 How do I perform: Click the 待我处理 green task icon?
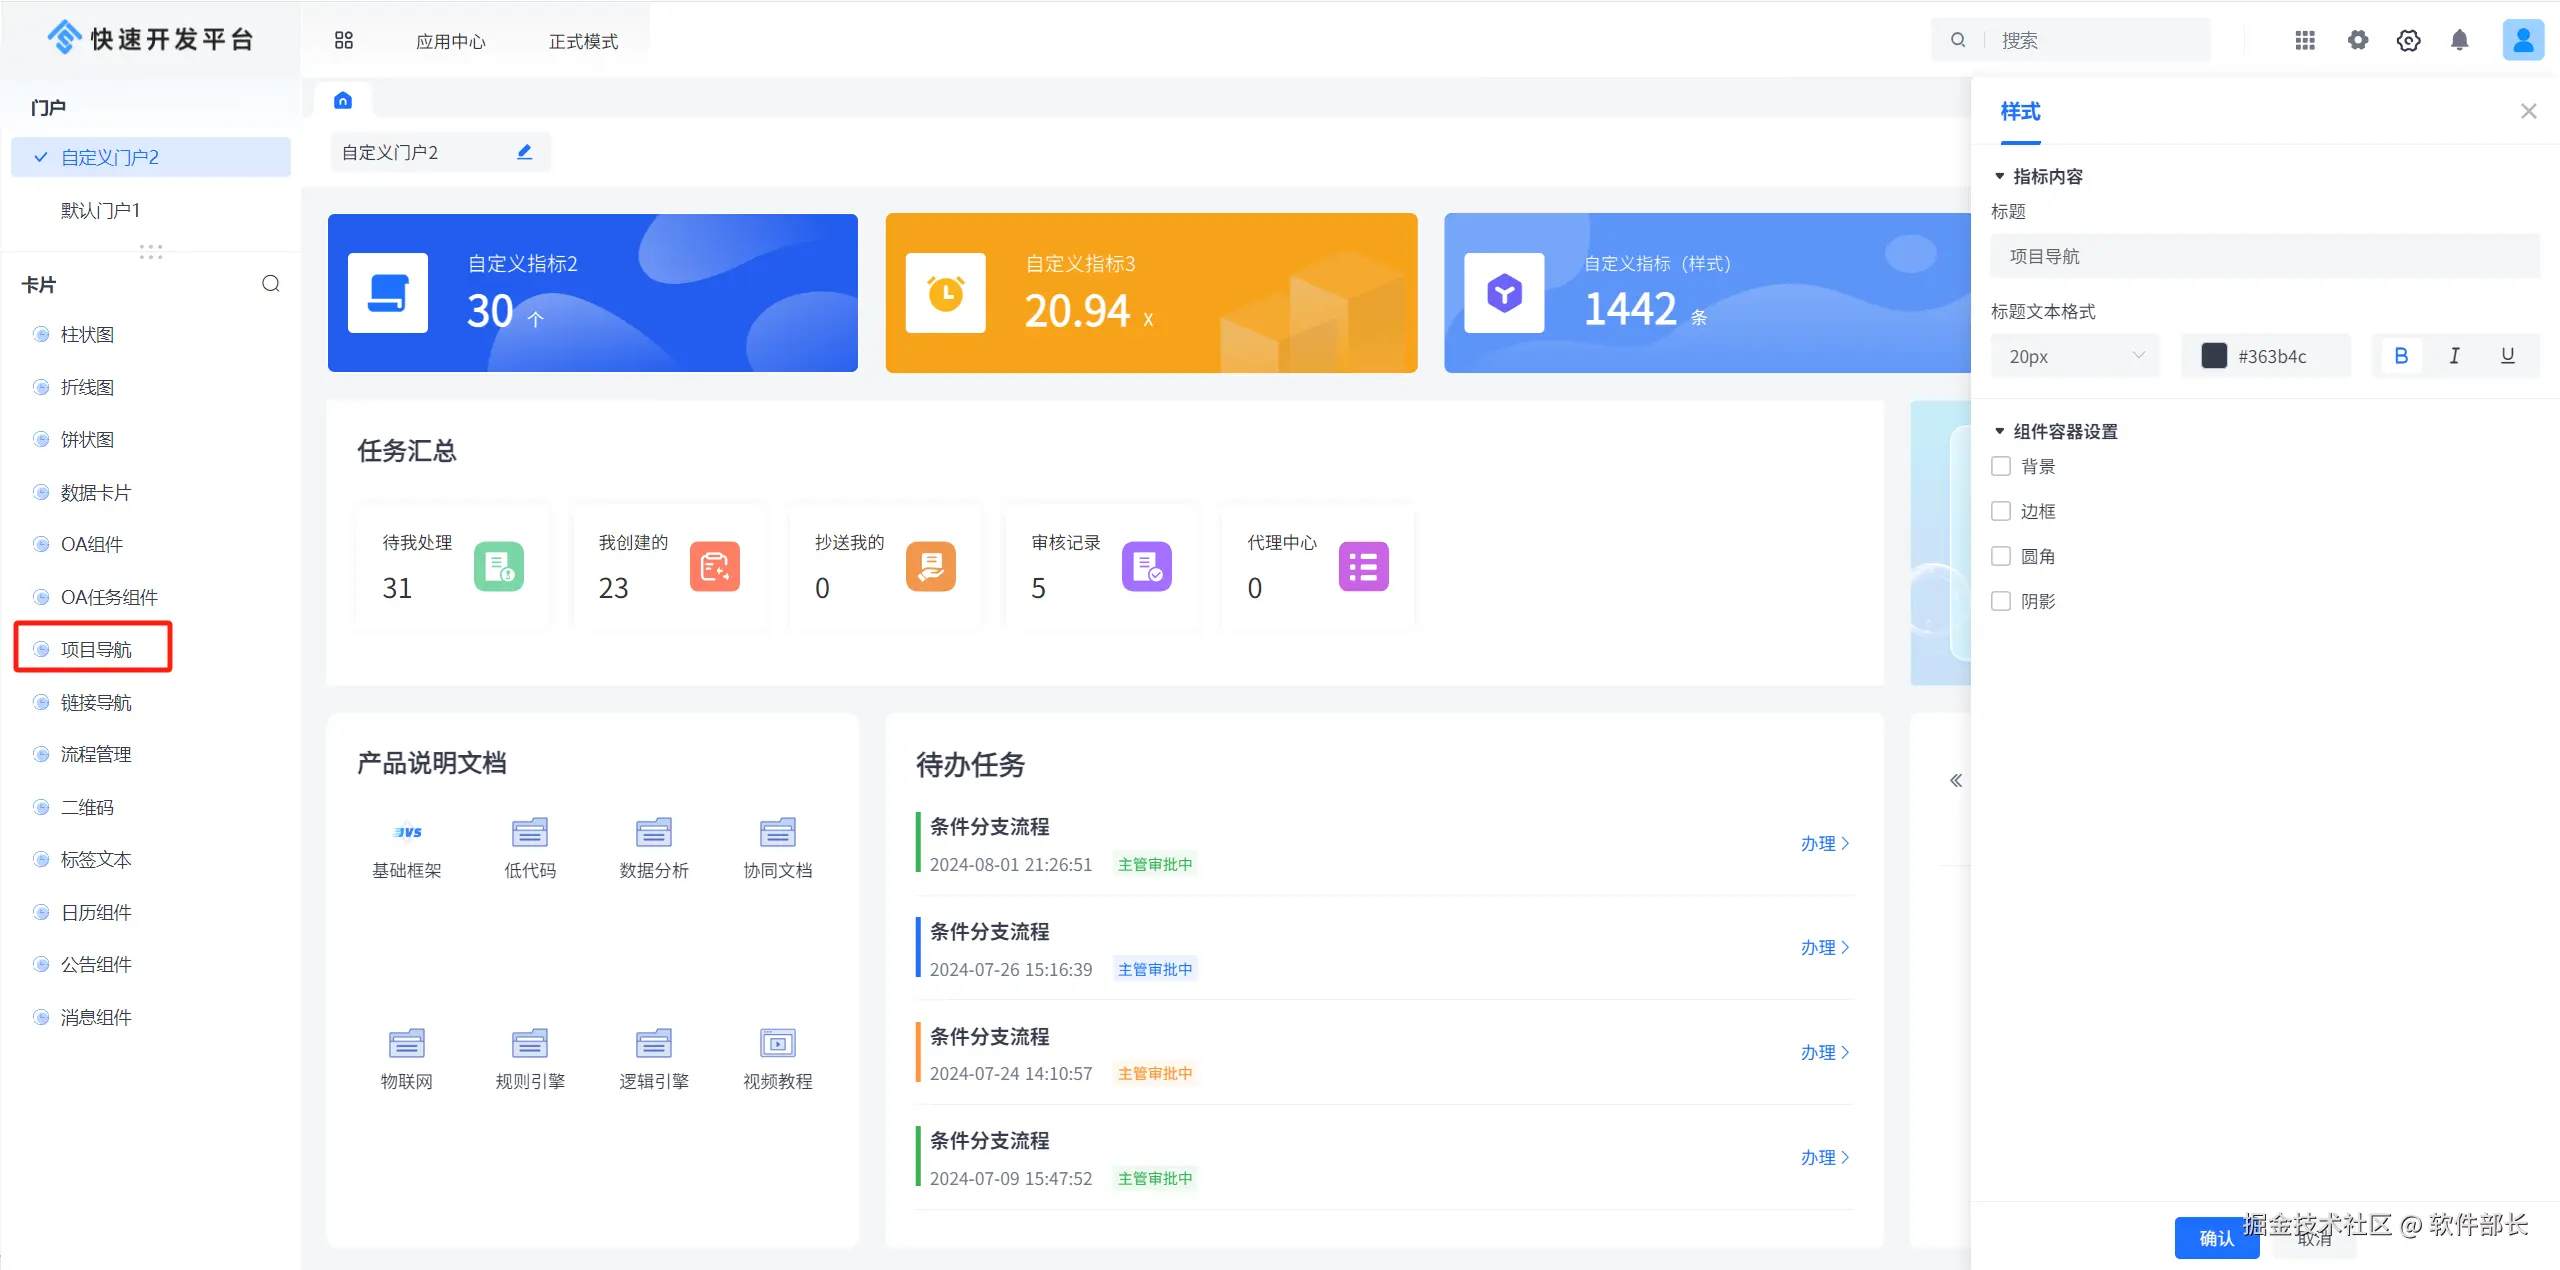498,566
